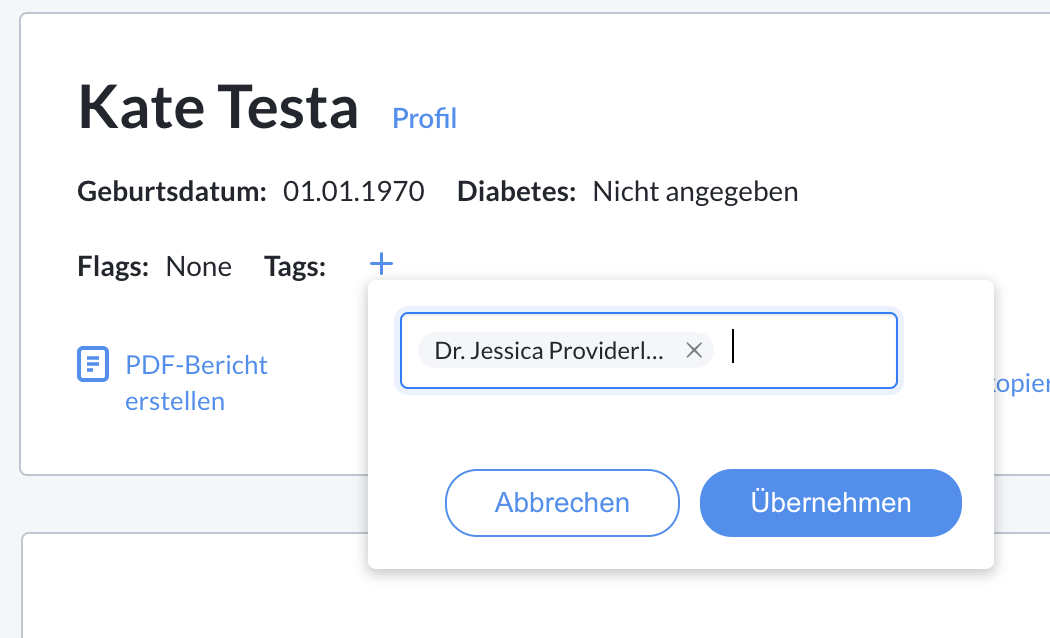Click the patient name Kate Testa
1050x638 pixels.
click(218, 107)
